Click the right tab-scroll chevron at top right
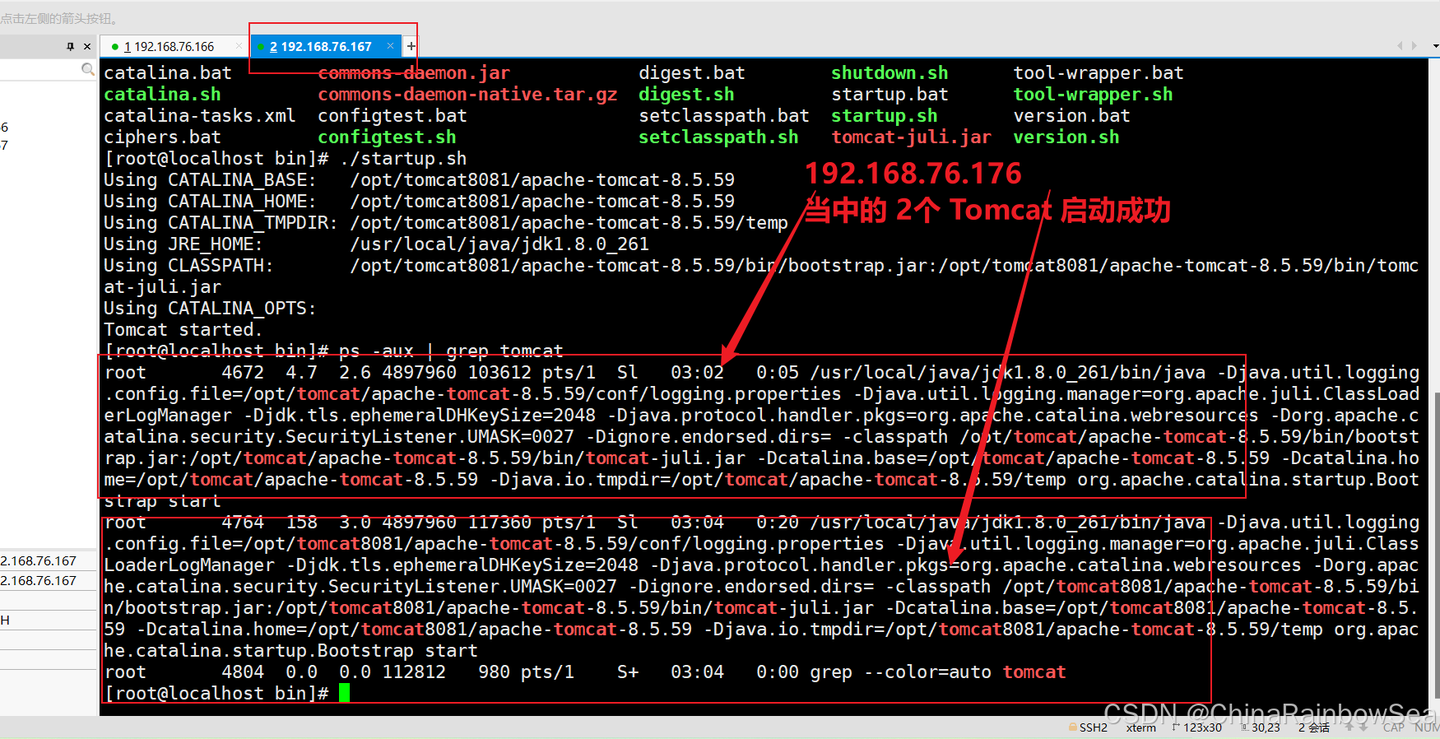Screen dimensions: 1440x739 coord(1414,46)
